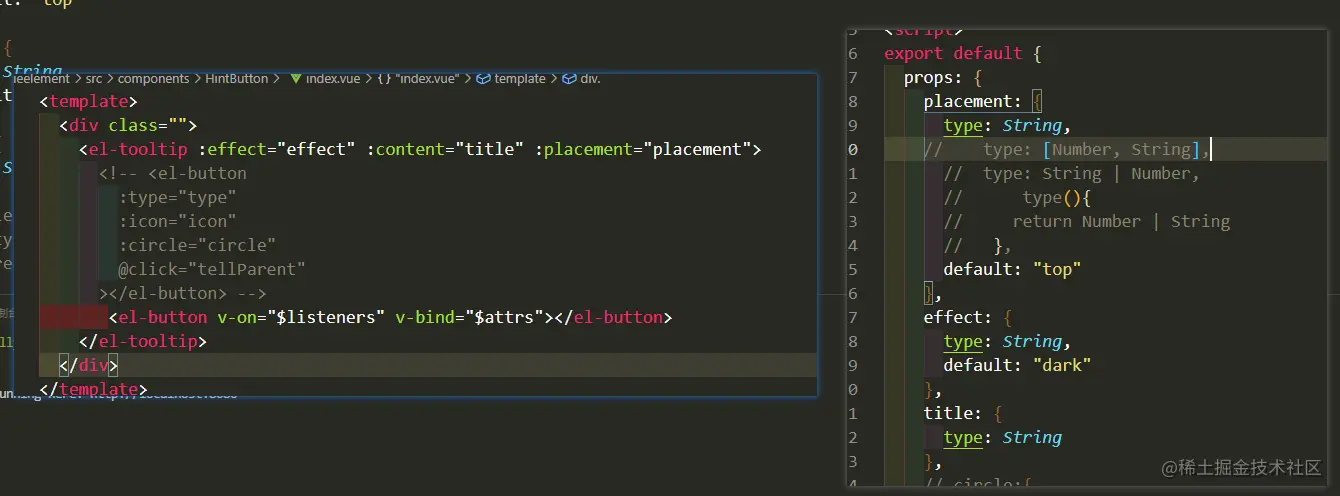Open the 'HintButton' breadcrumb folder
Screen dimensions: 1340x496
236,78
